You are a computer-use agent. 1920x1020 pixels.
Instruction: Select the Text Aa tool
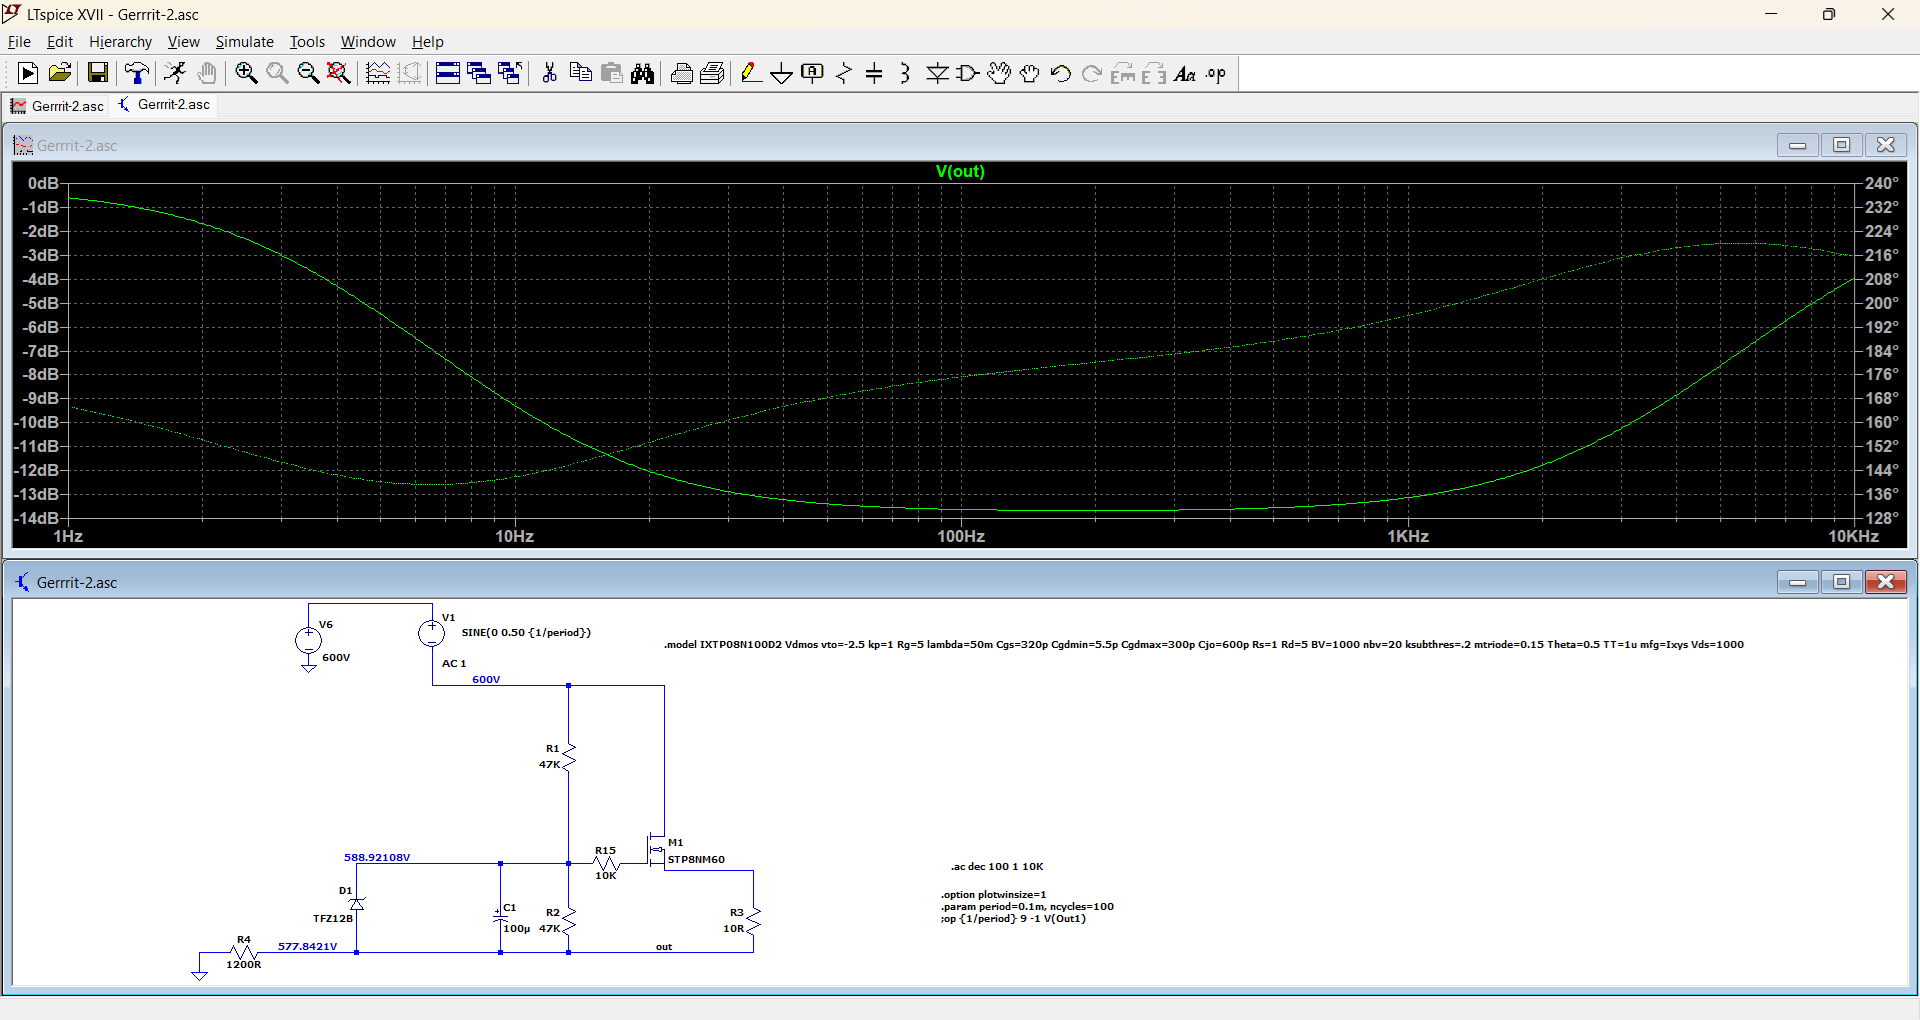(1185, 73)
